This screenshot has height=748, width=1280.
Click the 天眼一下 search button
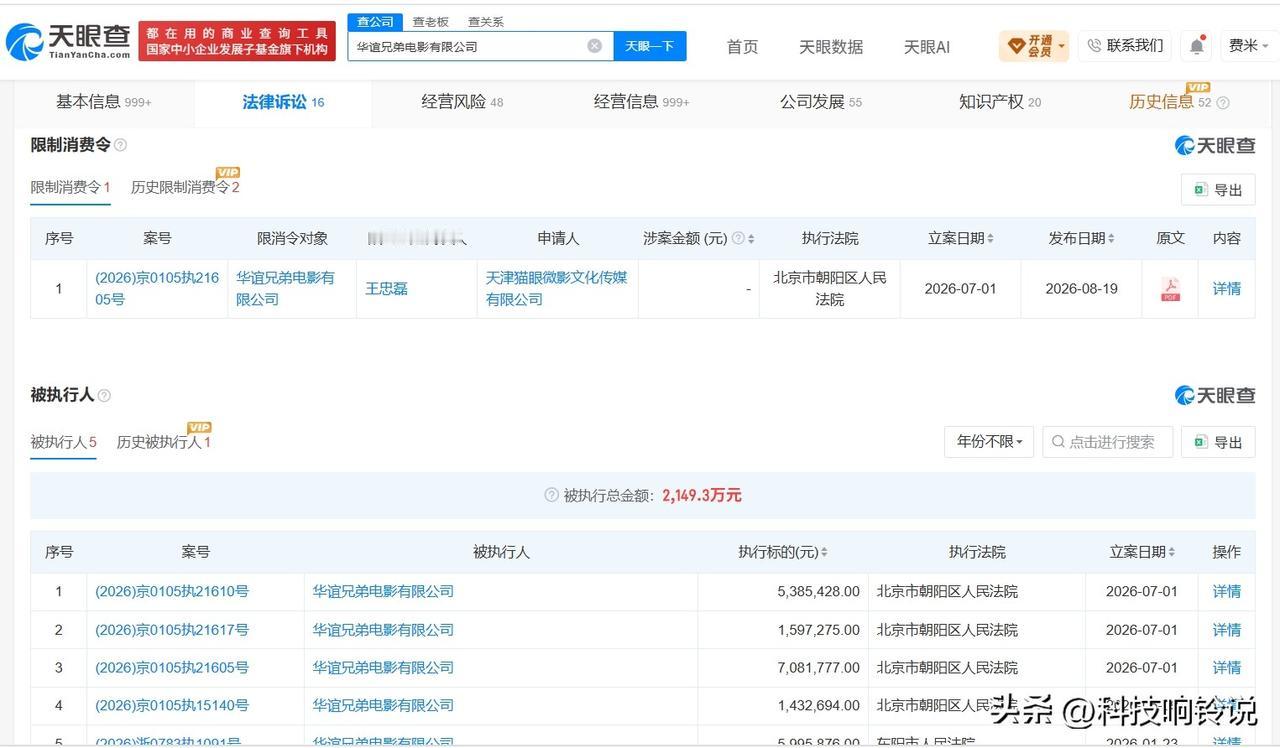click(x=649, y=46)
